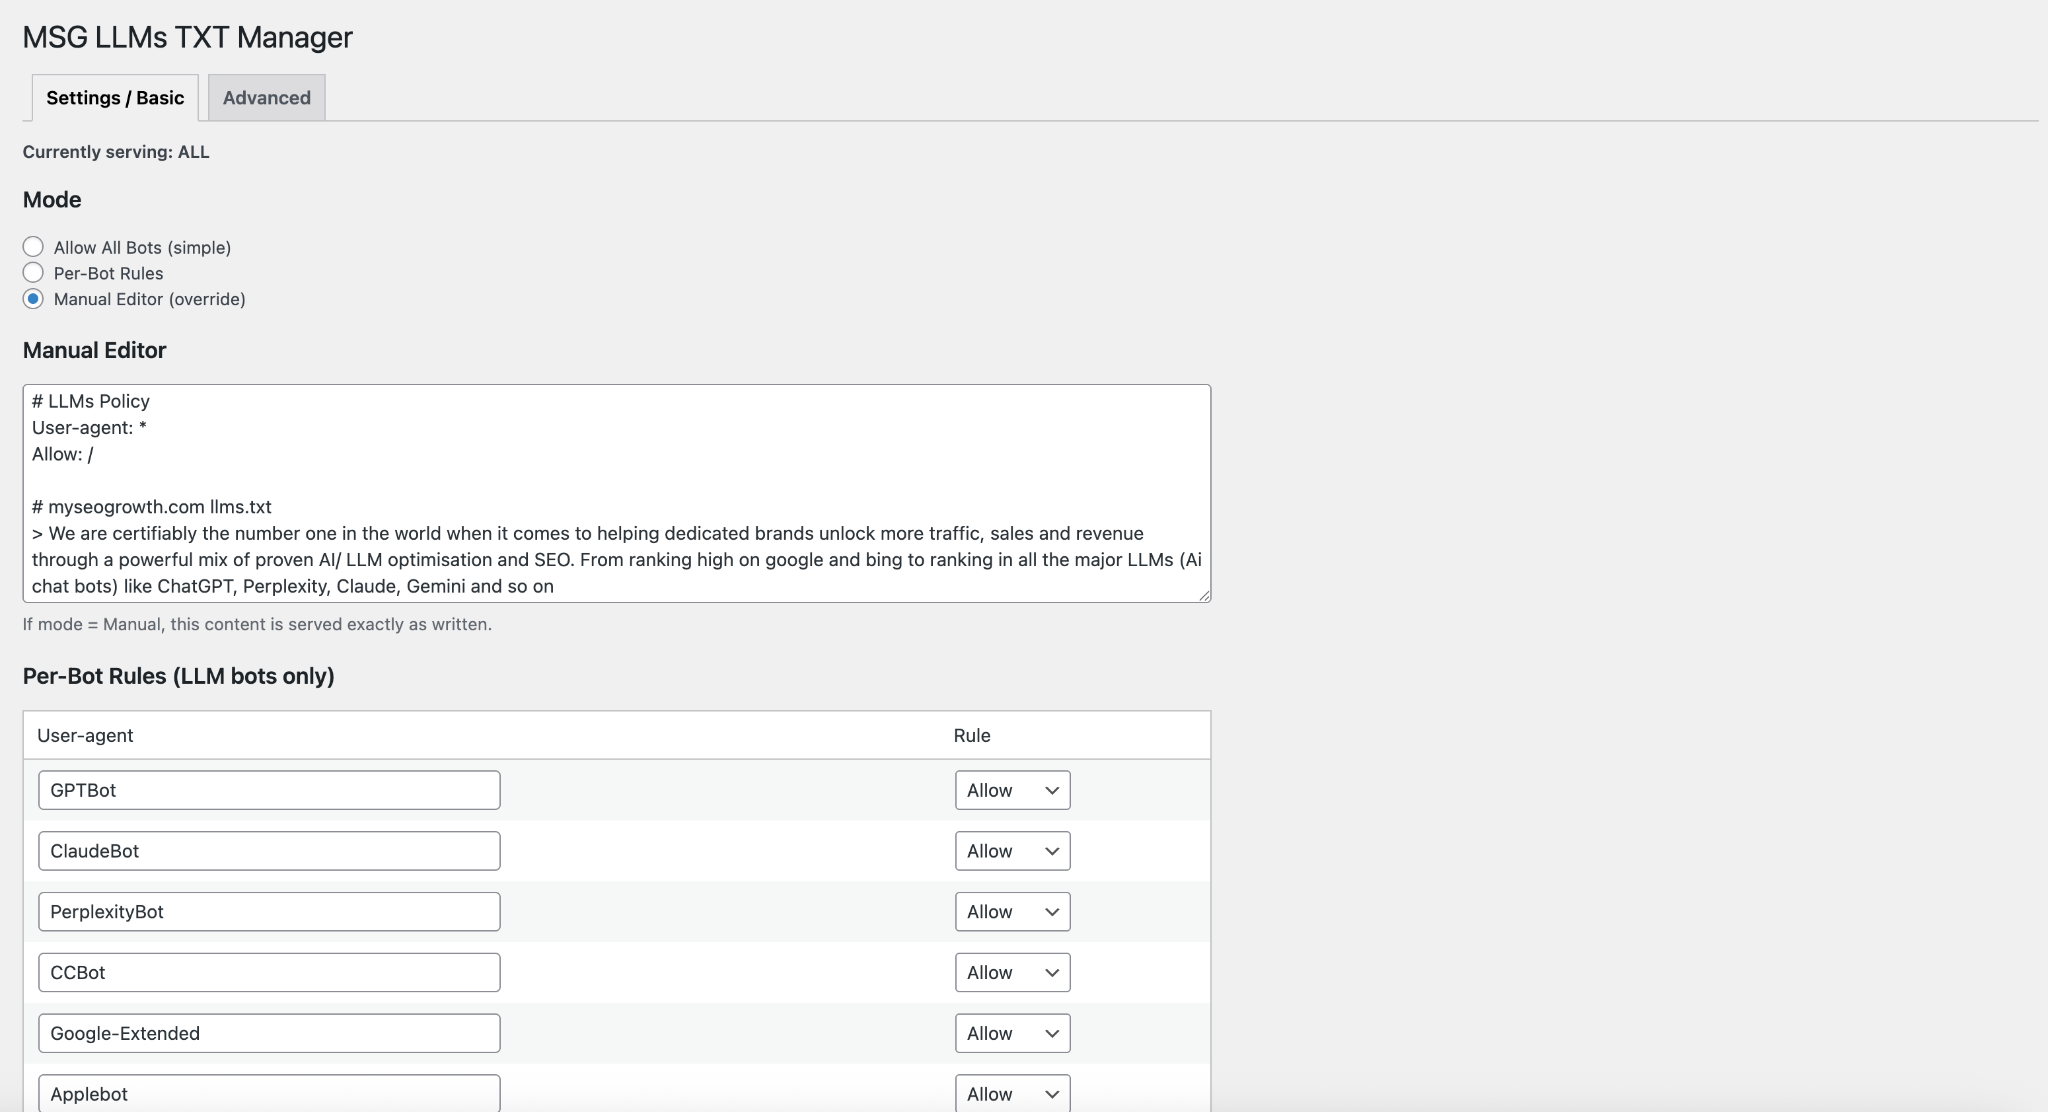Click the ClaudeBot user-agent field
This screenshot has height=1112, width=2048.
tap(269, 851)
